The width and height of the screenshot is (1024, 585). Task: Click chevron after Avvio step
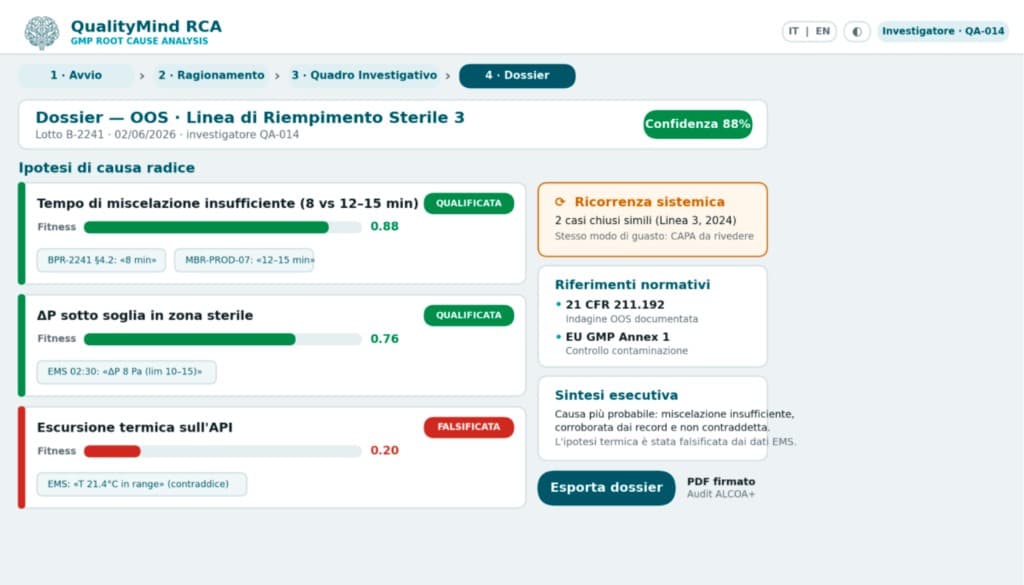[142, 76]
